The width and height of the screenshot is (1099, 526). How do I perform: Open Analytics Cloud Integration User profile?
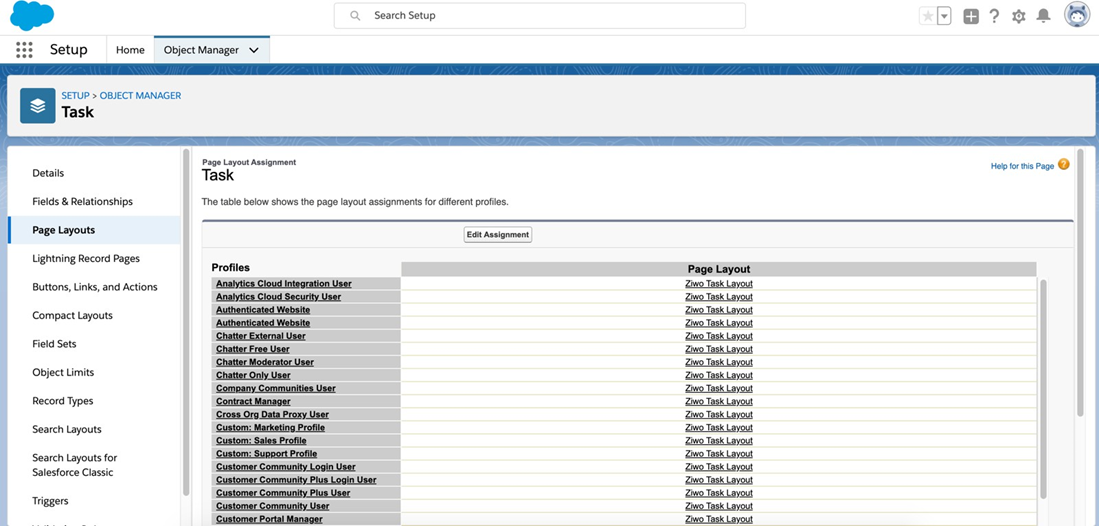[284, 283]
